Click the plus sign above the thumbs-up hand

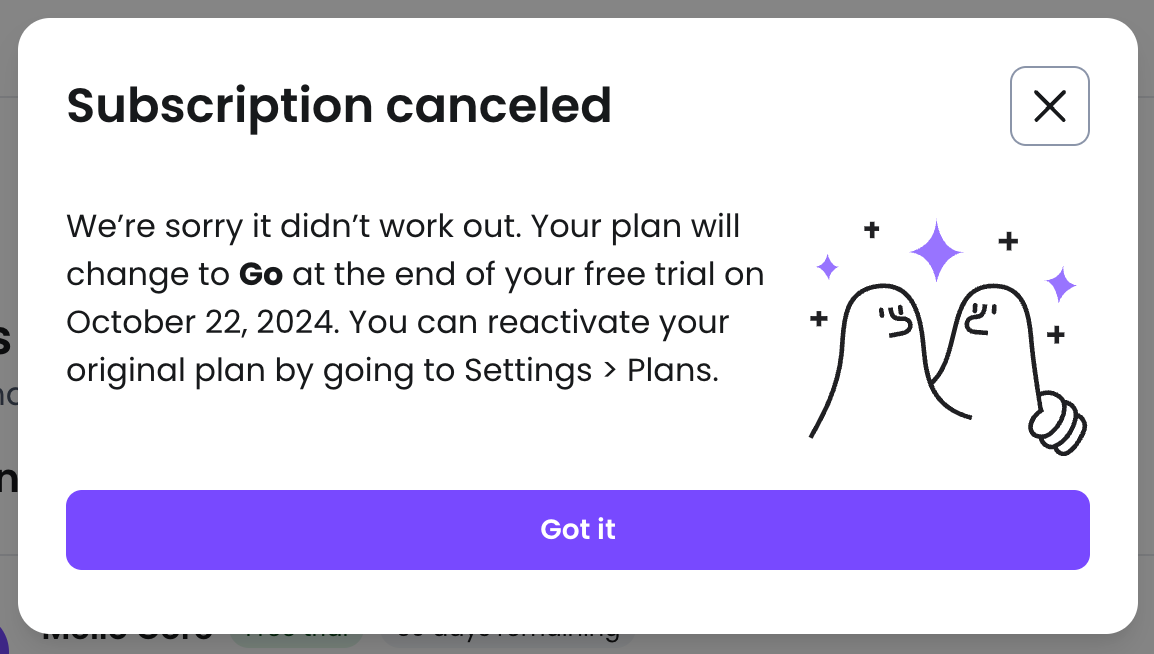pyautogui.click(x=1054, y=335)
